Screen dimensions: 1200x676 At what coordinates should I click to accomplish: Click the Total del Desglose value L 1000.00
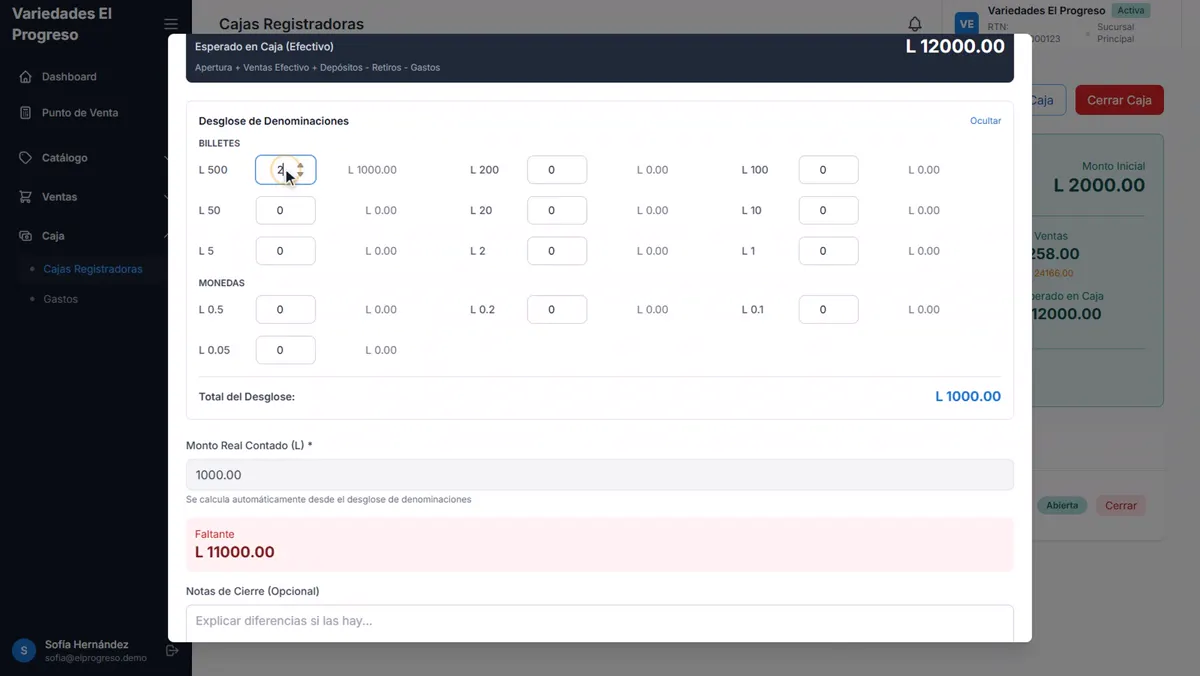968,396
